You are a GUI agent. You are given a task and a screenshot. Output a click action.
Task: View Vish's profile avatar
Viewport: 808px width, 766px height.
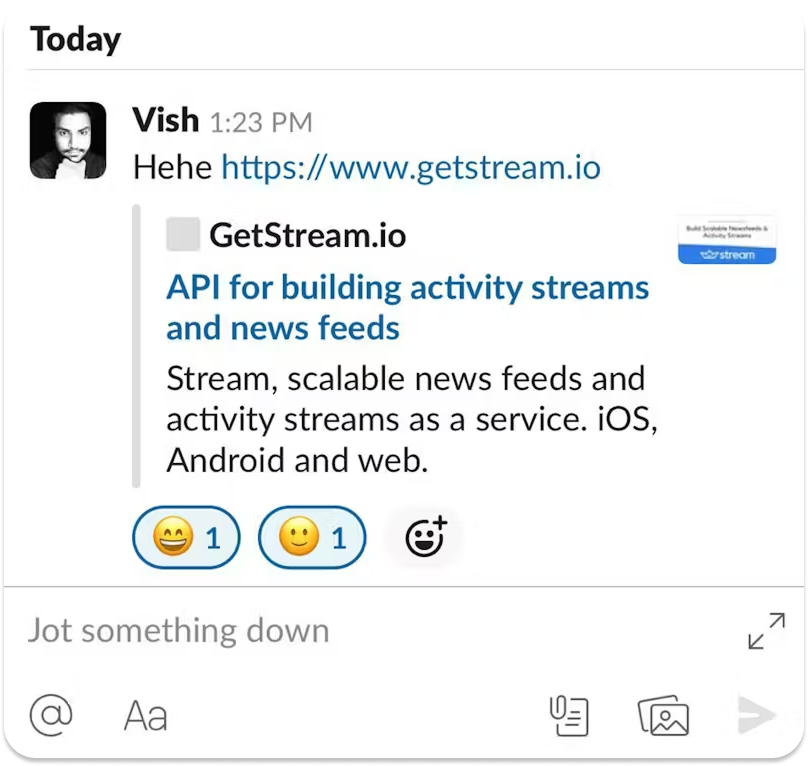(x=67, y=141)
